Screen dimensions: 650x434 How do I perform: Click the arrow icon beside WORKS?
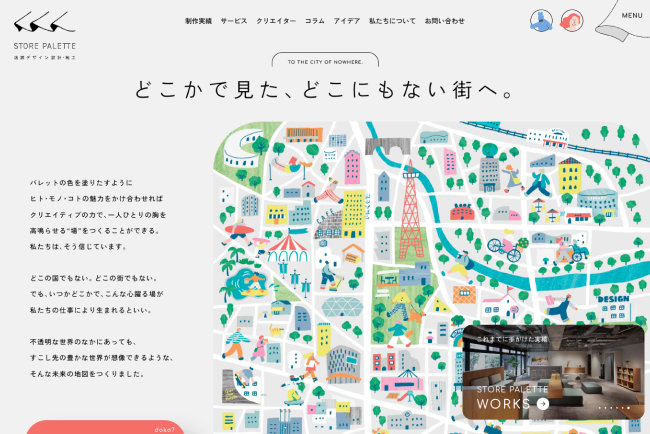tap(543, 404)
